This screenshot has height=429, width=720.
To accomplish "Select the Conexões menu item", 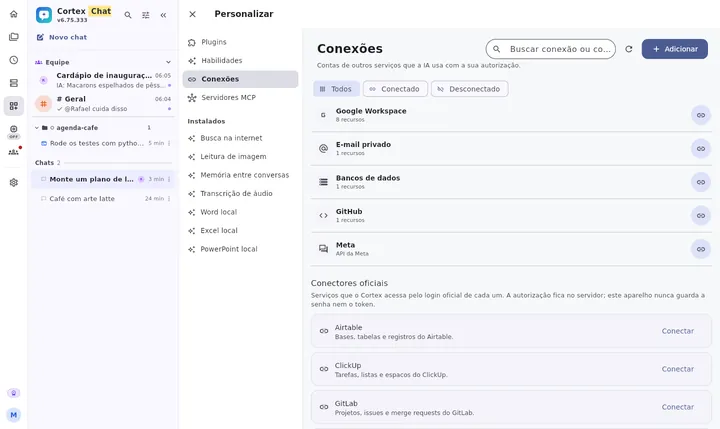I will coord(240,79).
